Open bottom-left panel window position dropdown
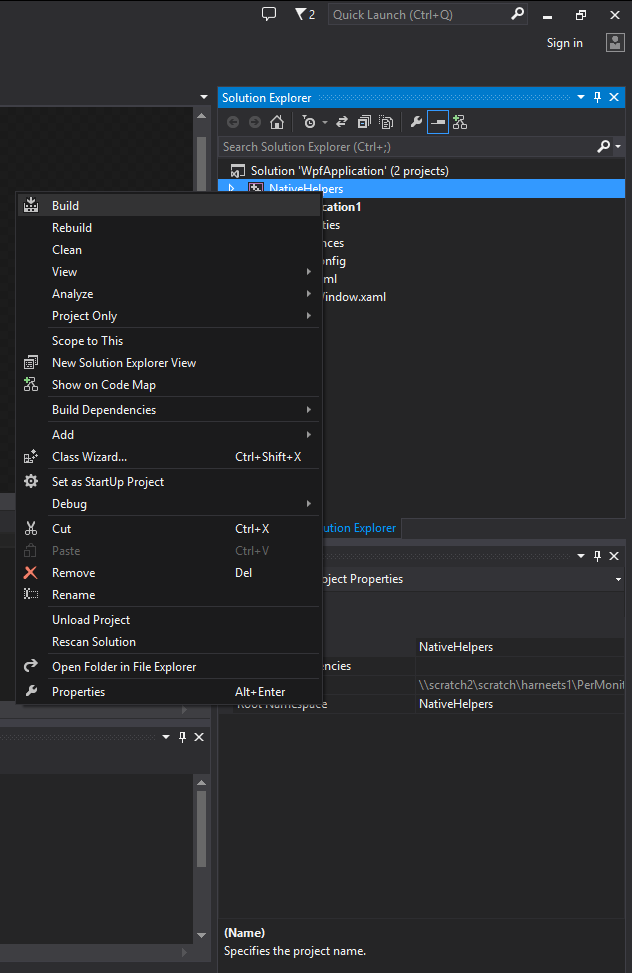This screenshot has width=632, height=973. [x=166, y=737]
